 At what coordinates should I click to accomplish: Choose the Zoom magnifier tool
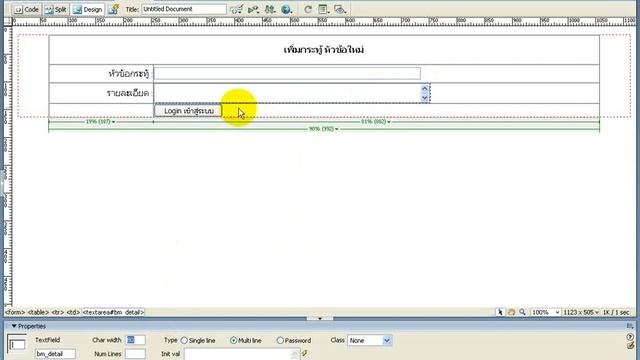(522, 312)
